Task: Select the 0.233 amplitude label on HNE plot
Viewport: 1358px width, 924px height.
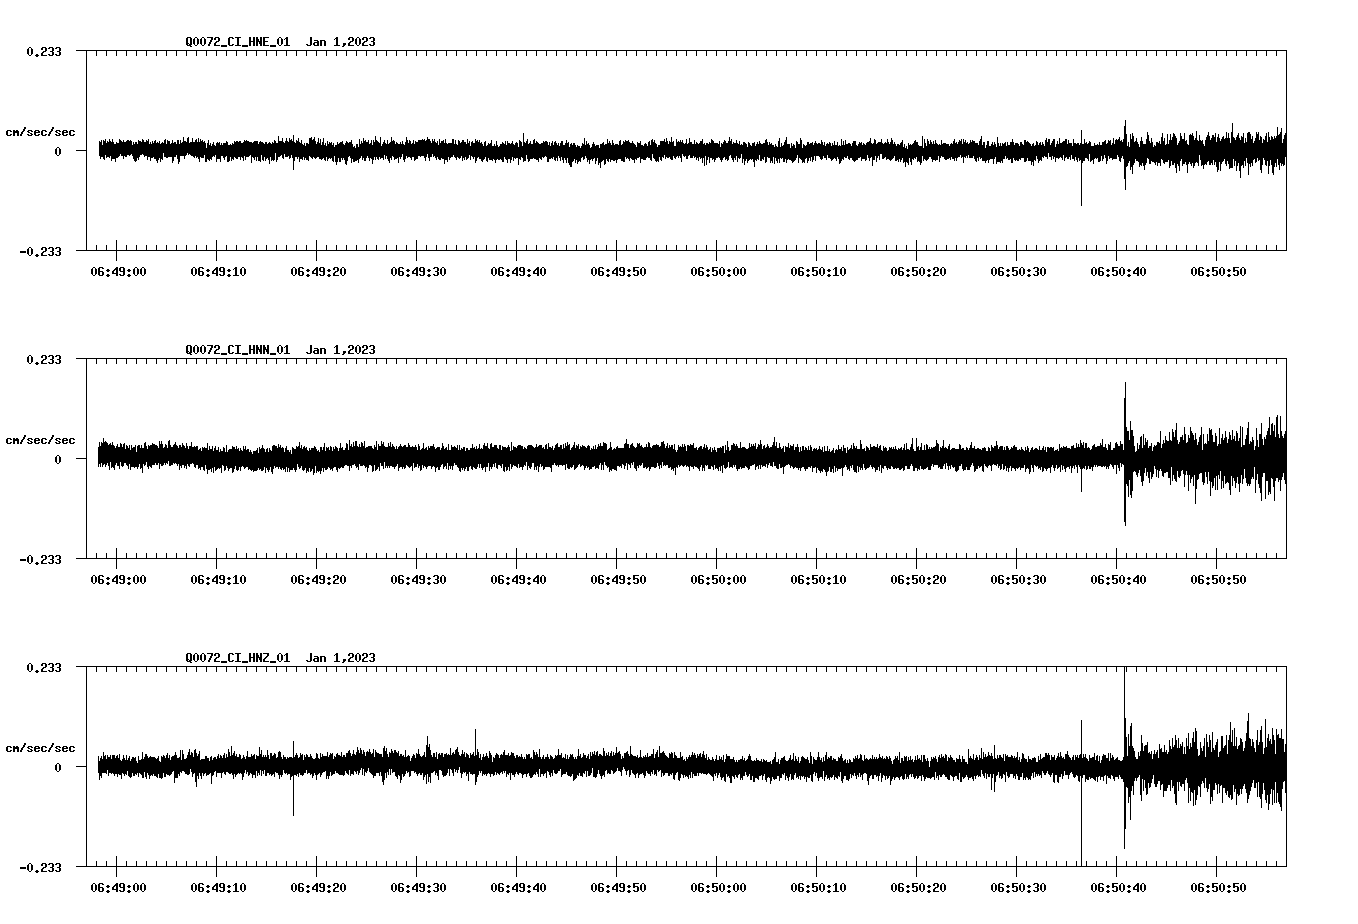Action: click(45, 51)
